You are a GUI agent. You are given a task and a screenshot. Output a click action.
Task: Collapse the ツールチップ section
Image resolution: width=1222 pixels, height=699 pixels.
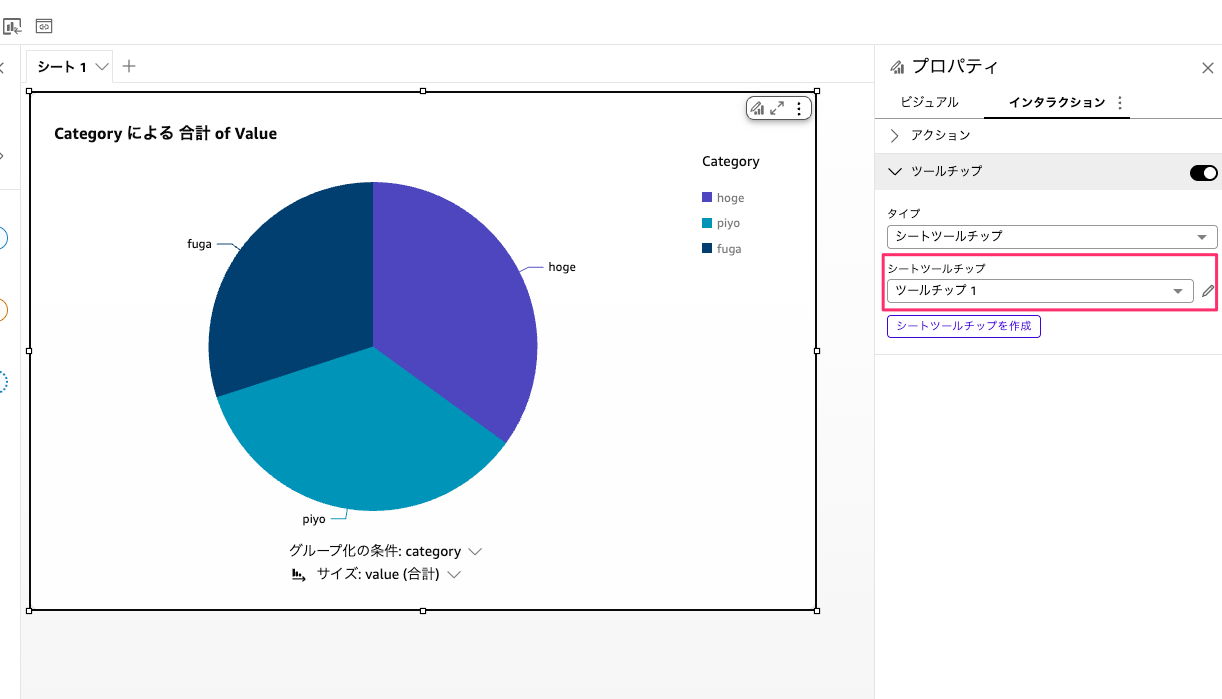[x=895, y=172]
